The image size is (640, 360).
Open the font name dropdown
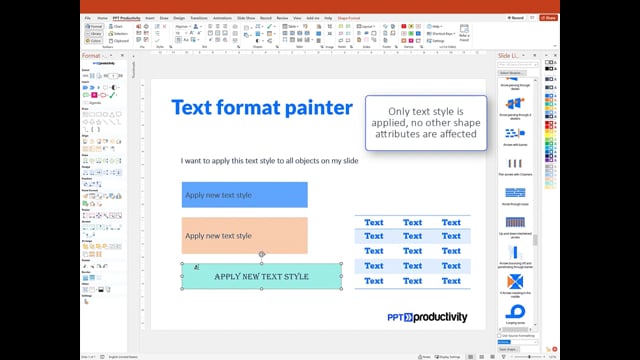tap(182, 27)
